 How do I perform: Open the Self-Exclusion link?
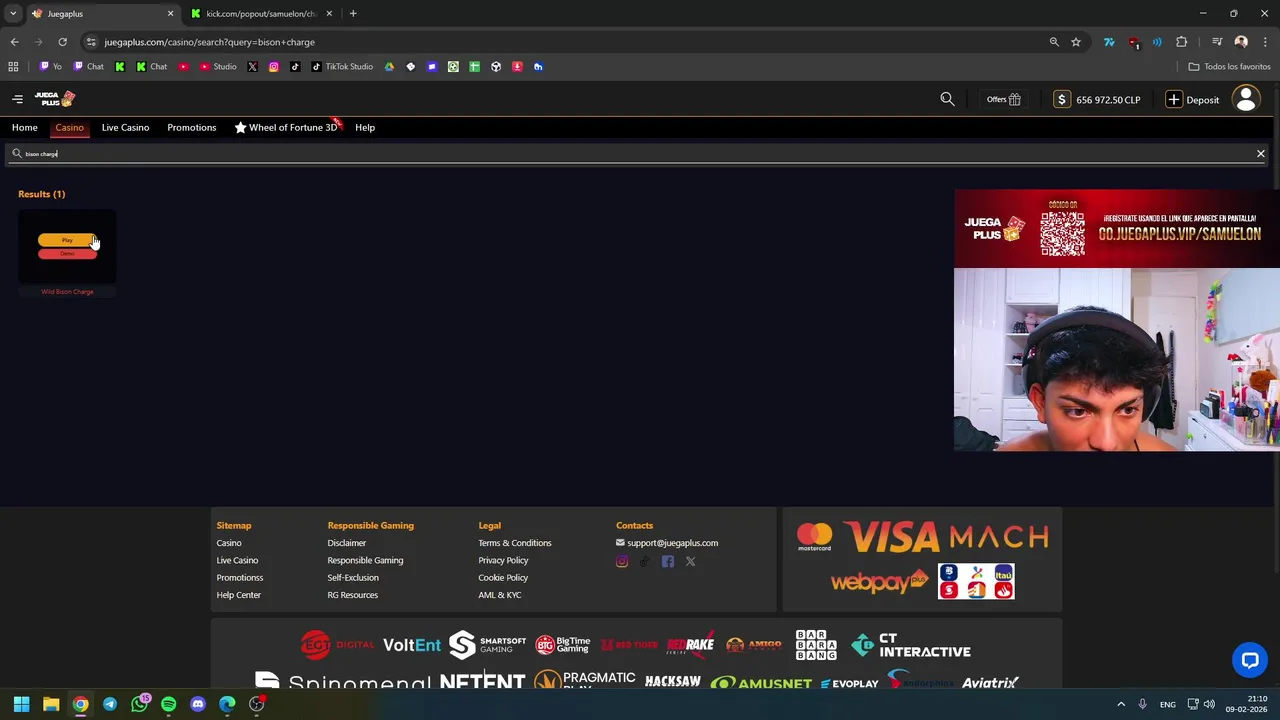(353, 578)
